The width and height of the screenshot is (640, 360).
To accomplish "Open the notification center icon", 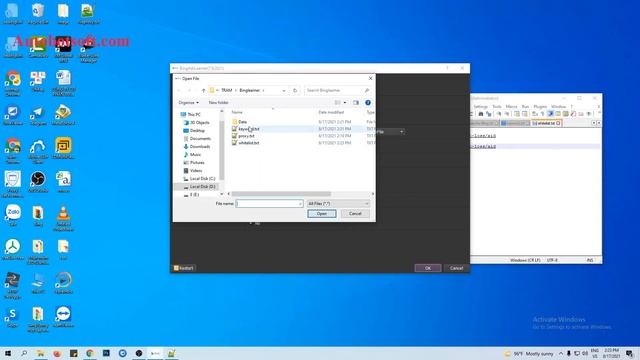I will pos(630,353).
